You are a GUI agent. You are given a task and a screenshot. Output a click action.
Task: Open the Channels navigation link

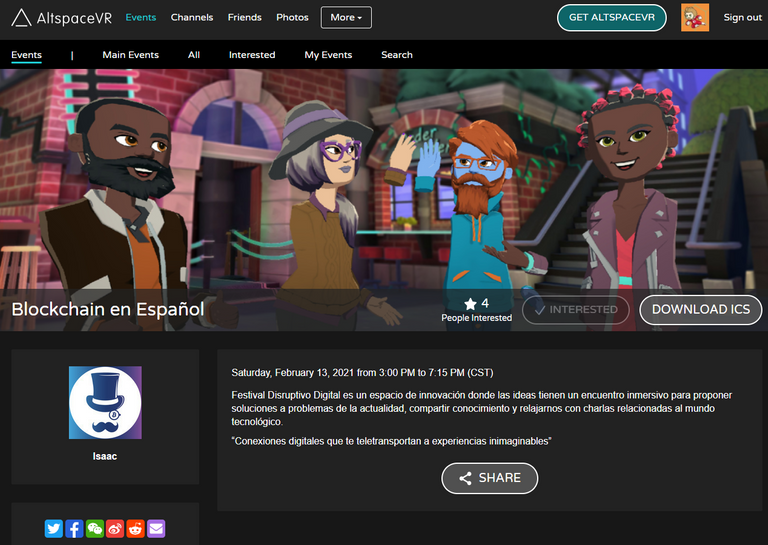tap(192, 18)
